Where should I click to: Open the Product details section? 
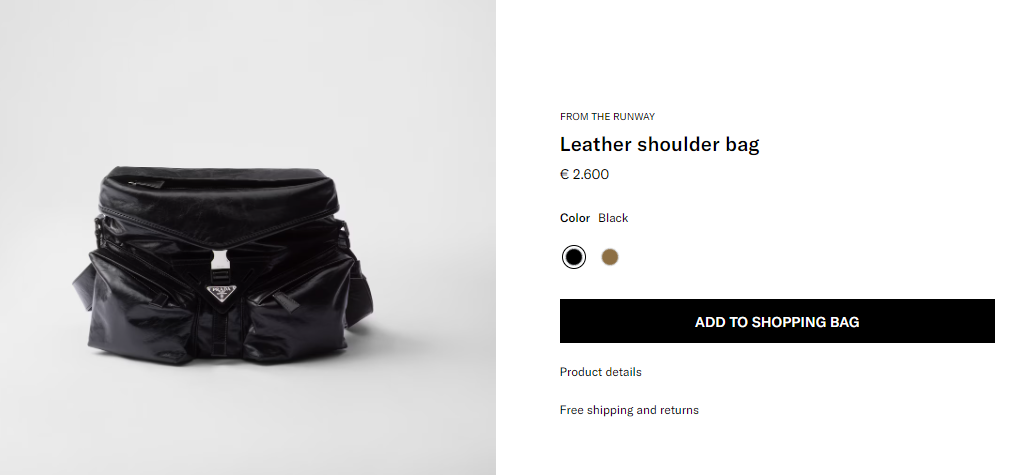tap(600, 372)
